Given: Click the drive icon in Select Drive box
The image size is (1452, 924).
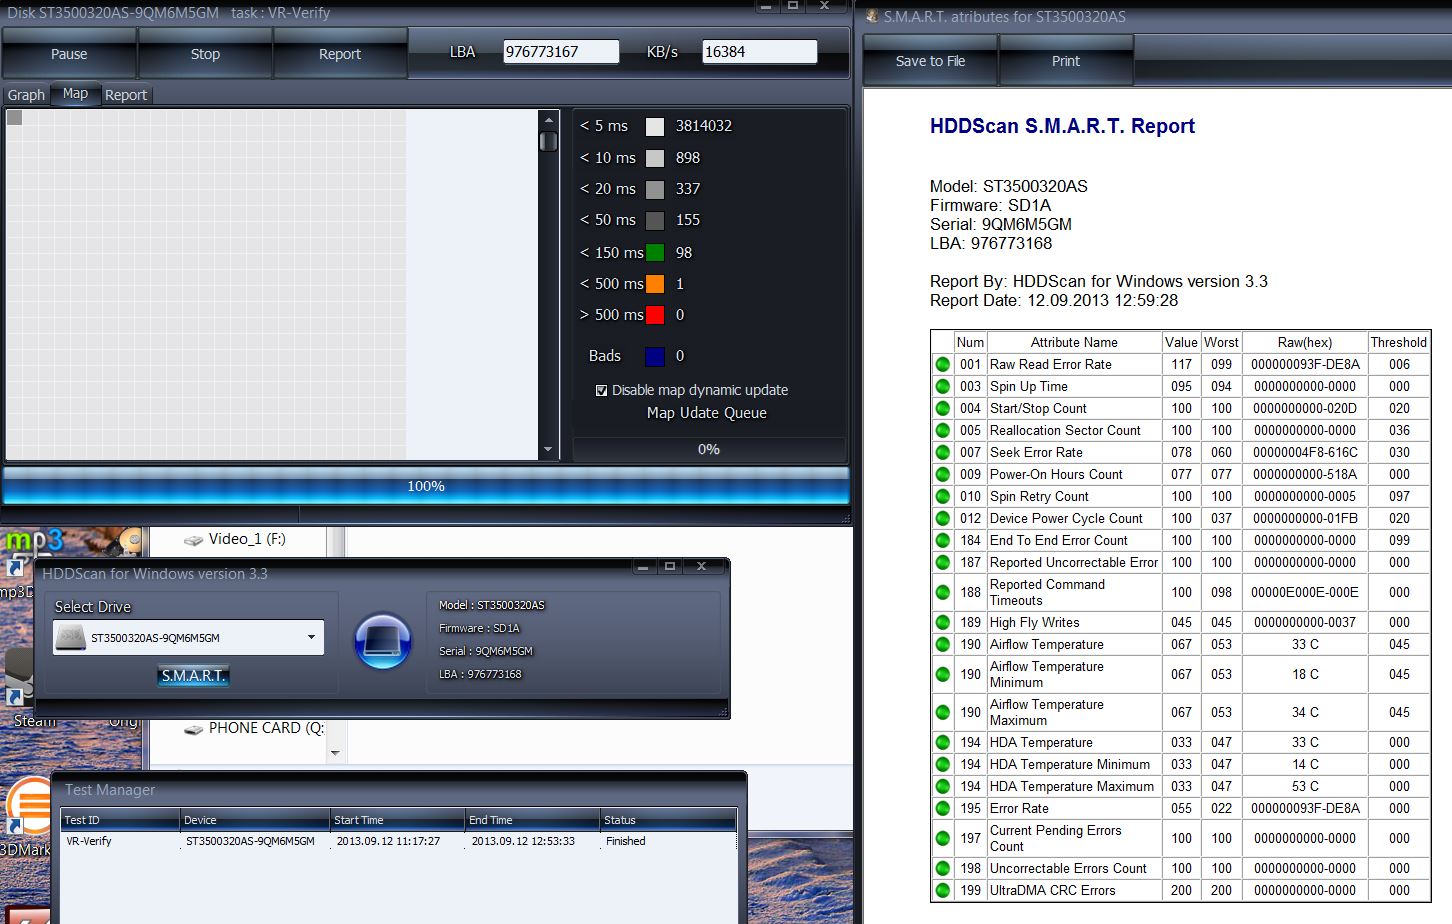Looking at the screenshot, I should coord(70,638).
